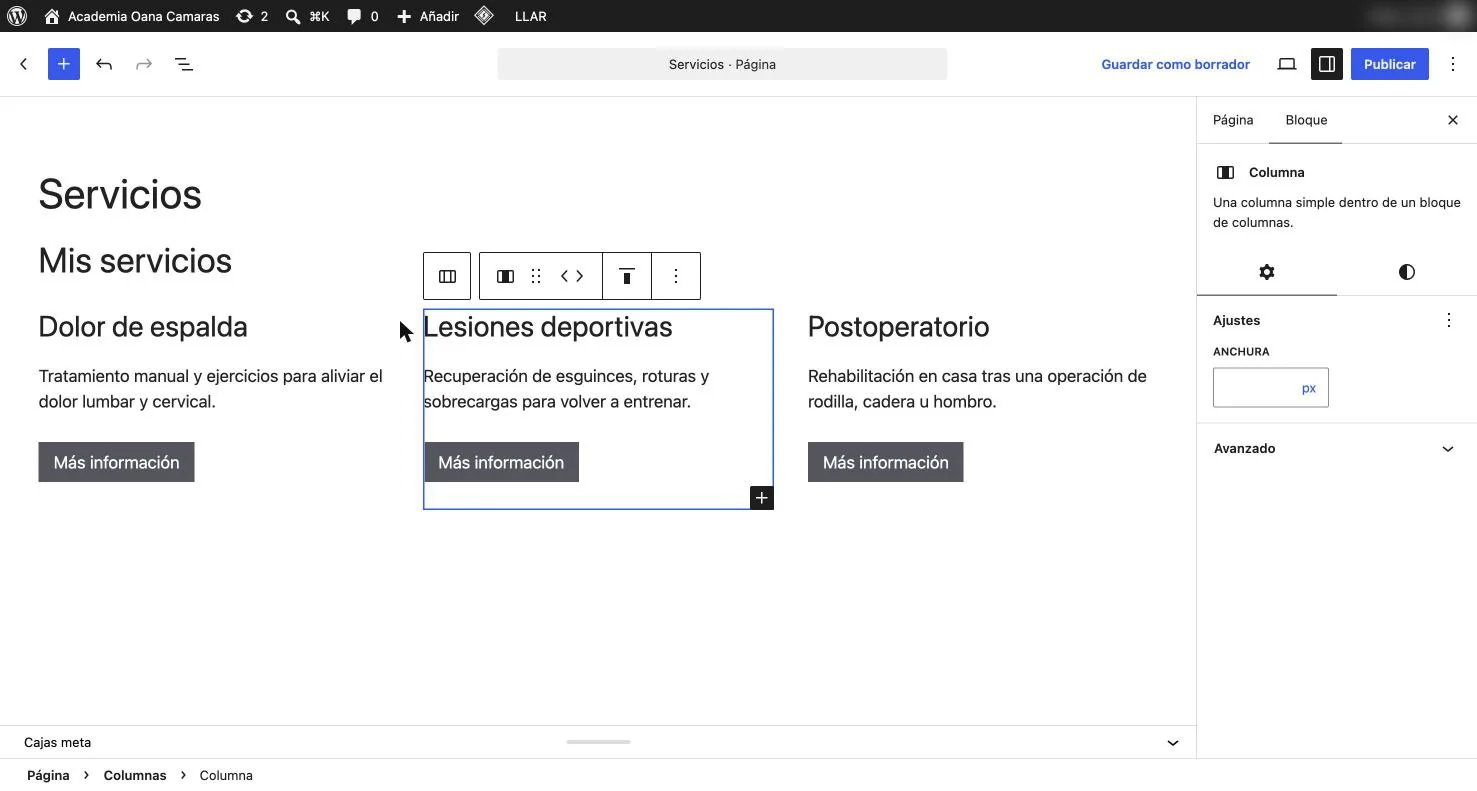
Task: Open the styles half-circle tab
Action: (1407, 272)
